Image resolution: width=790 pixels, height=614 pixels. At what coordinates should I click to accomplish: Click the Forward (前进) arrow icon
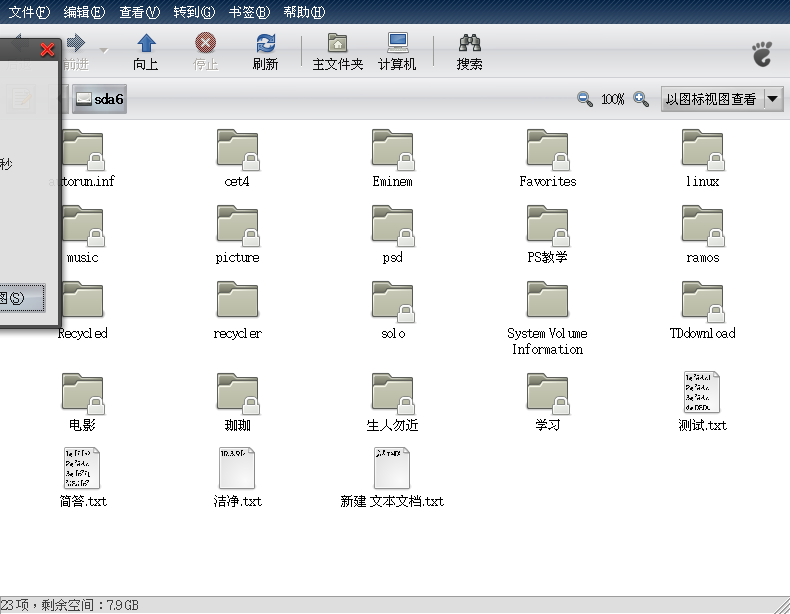point(76,43)
